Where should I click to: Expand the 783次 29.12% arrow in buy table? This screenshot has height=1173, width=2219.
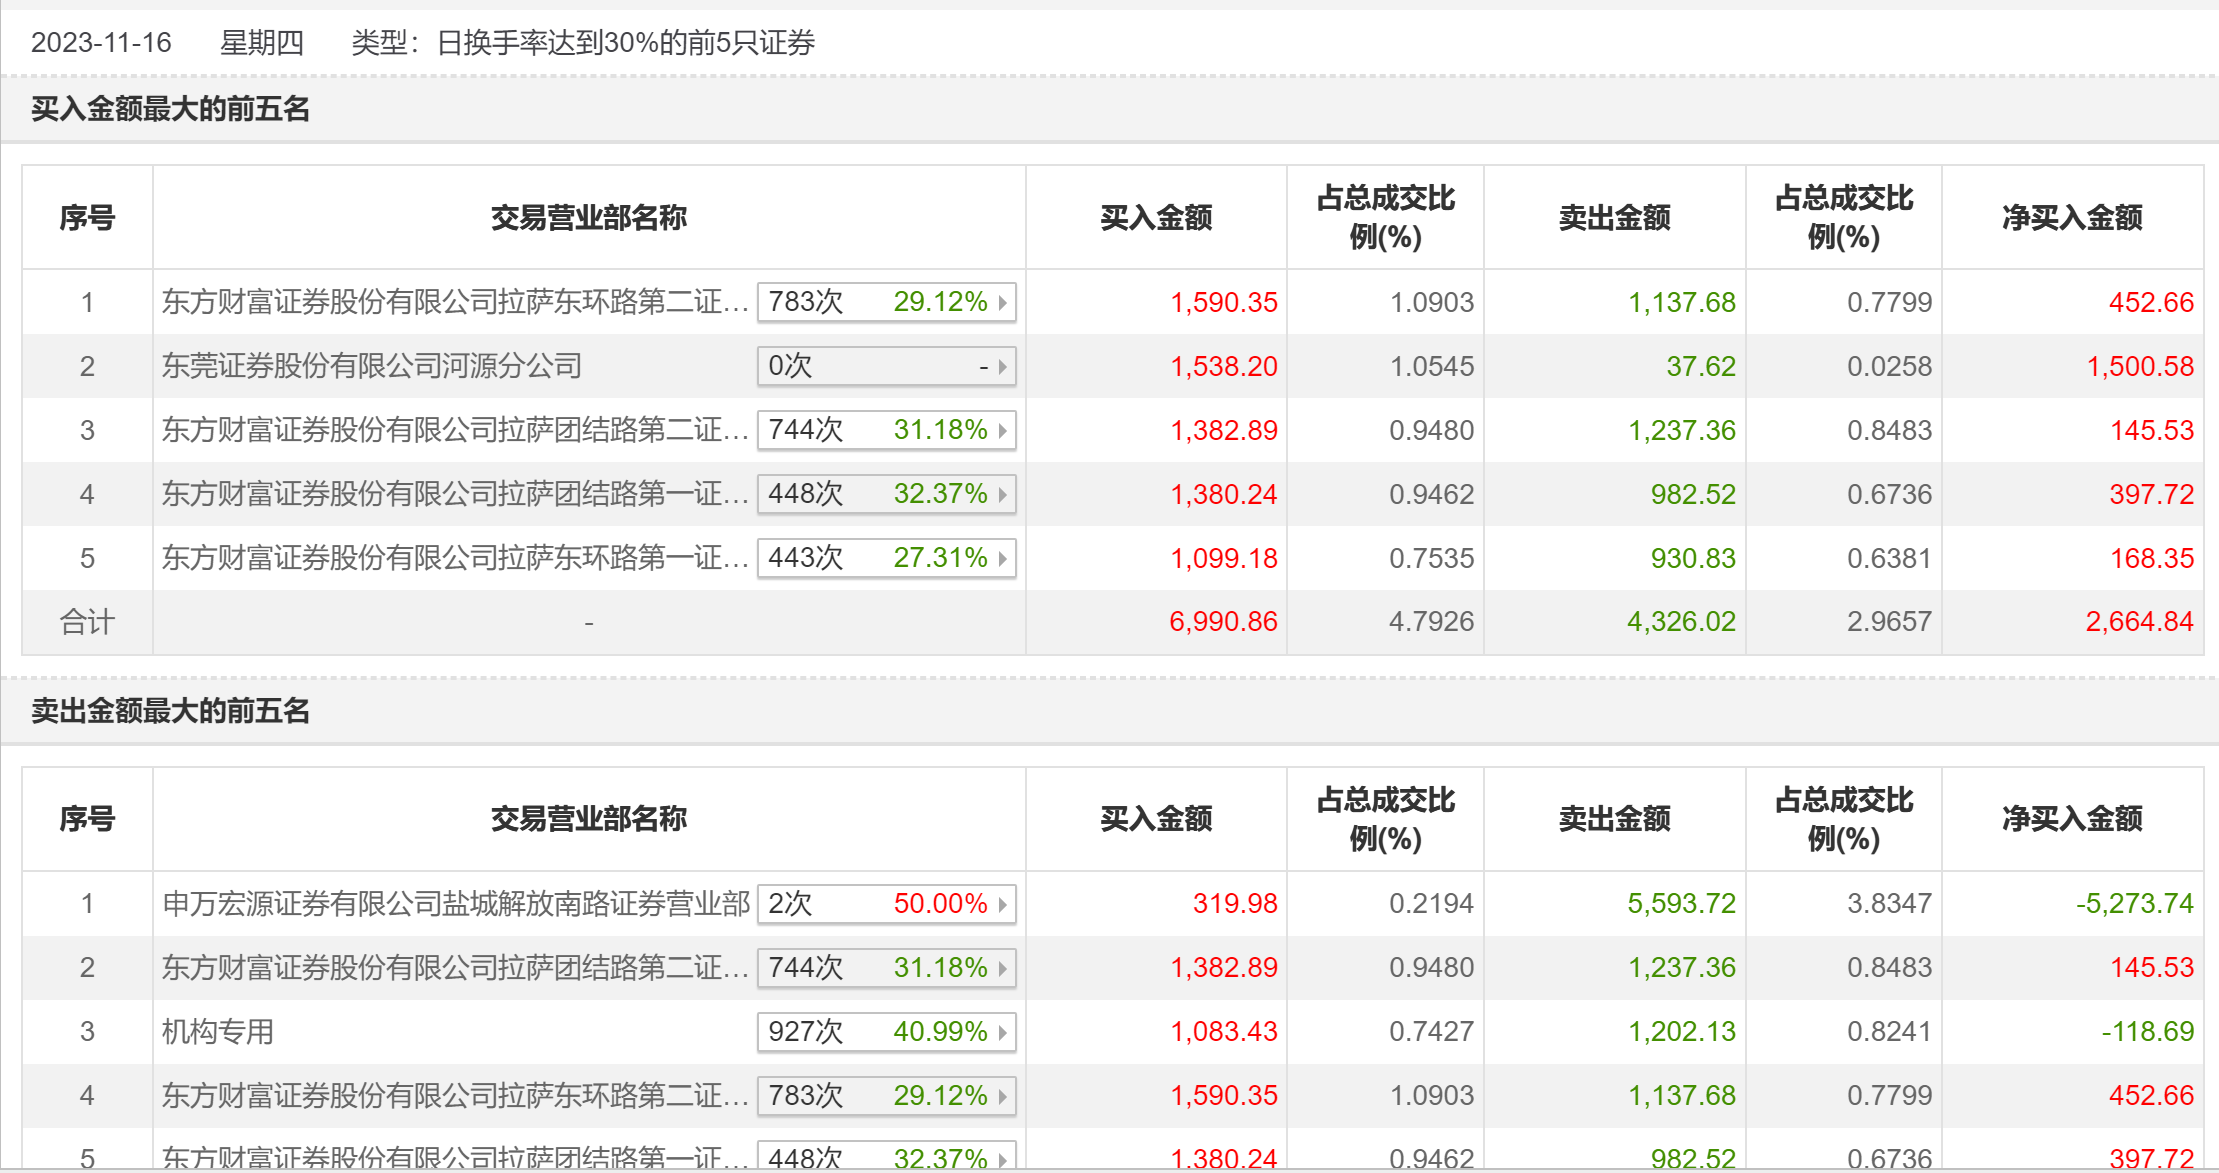click(x=1002, y=302)
